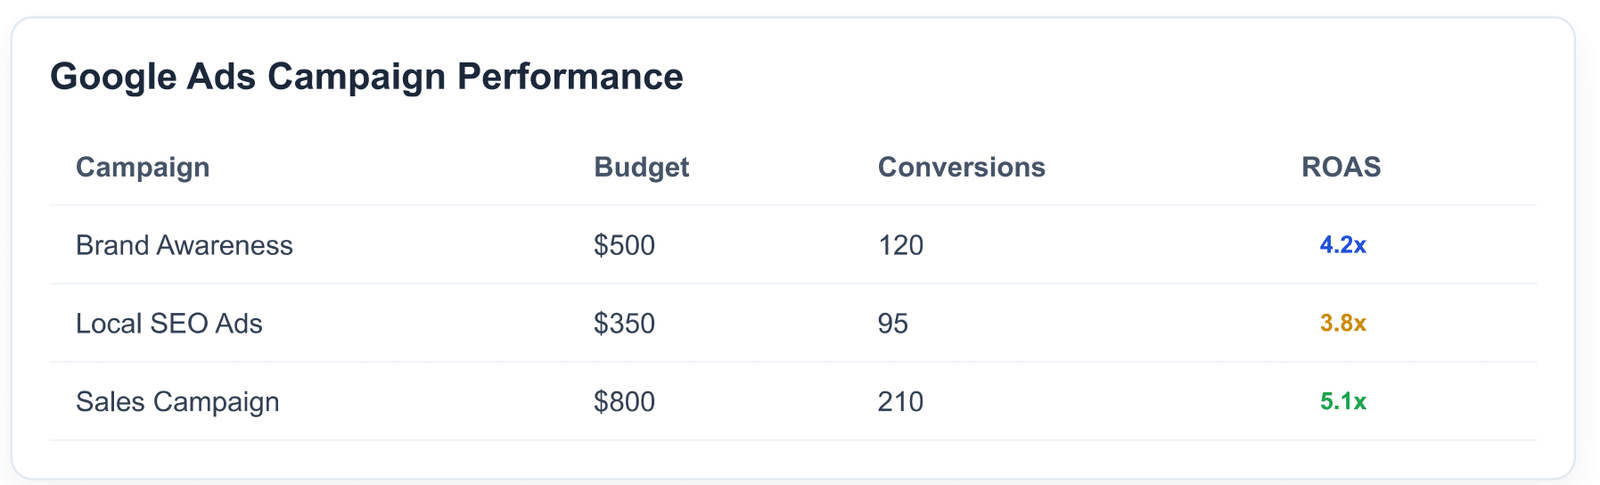
Task: Select the 210 conversions cell
Action: tap(900, 401)
